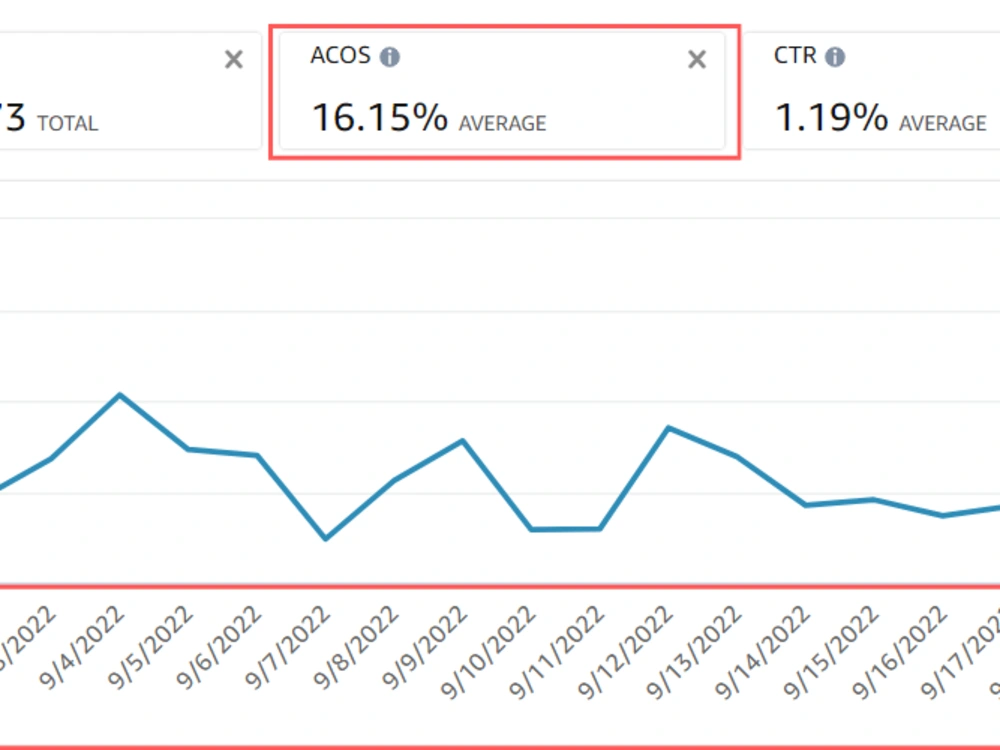Viewport: 1000px width, 750px height.
Task: Click the 9/5/2022 axis date label
Action: click(150, 648)
